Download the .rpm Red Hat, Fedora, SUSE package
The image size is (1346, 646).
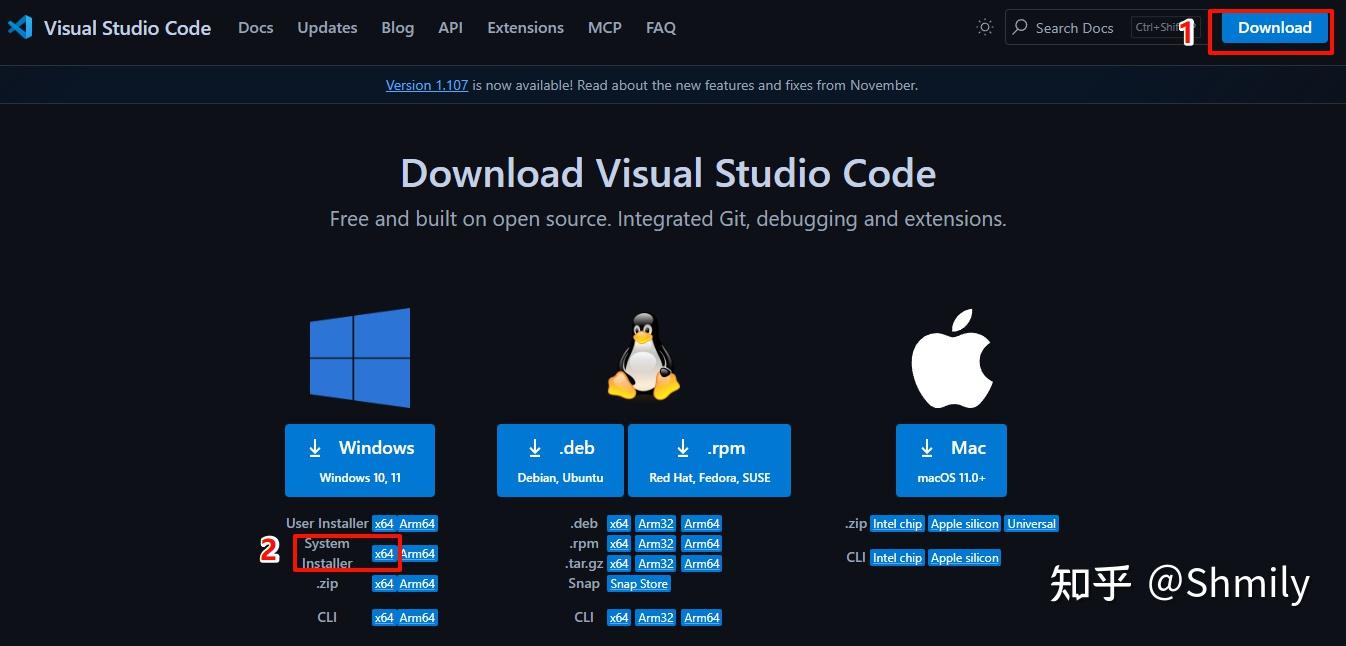(x=709, y=460)
